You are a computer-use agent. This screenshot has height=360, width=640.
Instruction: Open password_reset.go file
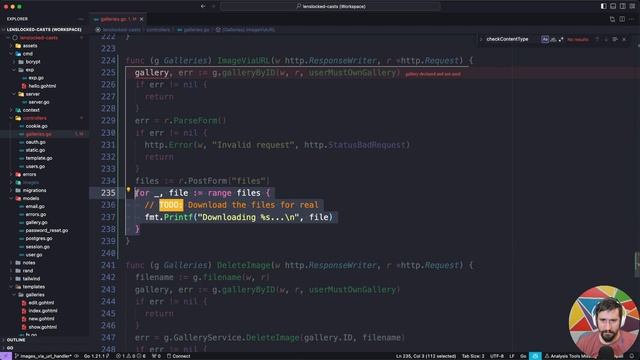(x=47, y=230)
